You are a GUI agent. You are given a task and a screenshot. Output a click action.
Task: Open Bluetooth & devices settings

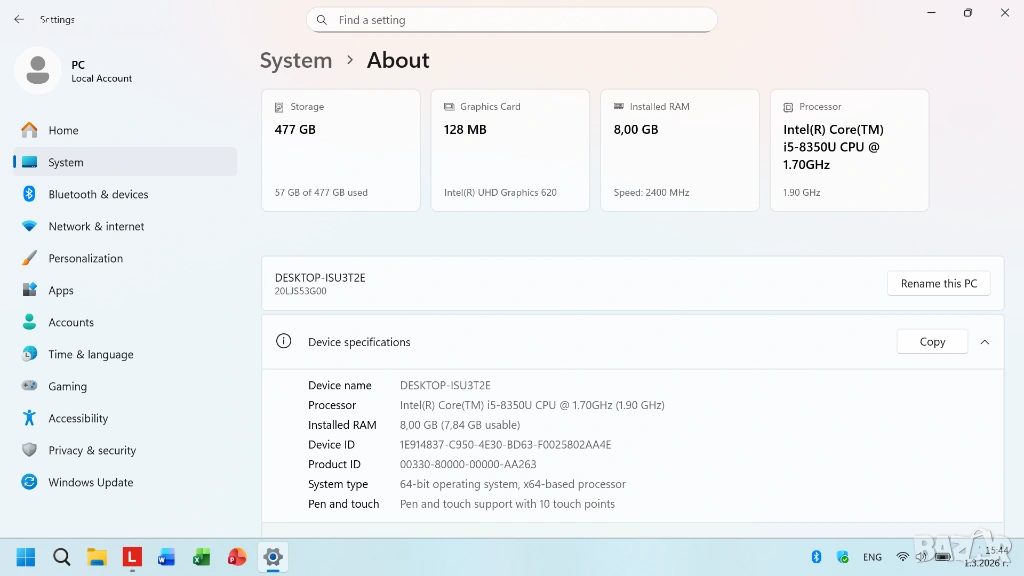tap(98, 194)
